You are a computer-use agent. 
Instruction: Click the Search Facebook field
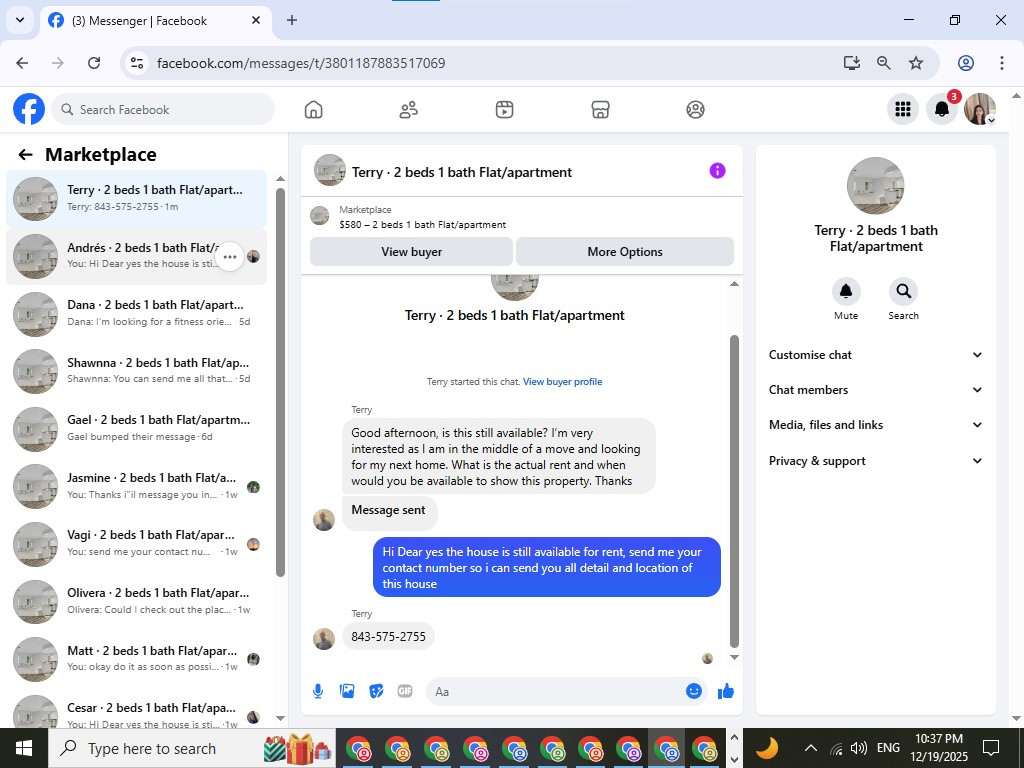[x=163, y=109]
